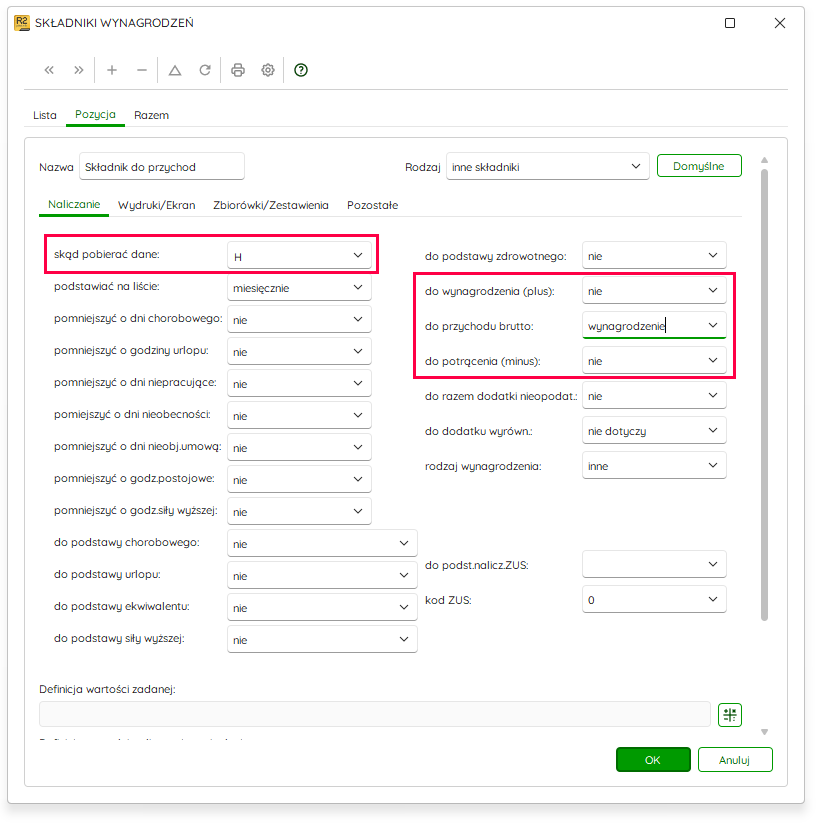Viewport: 823px width, 827px height.
Task: Go to previous record with double-left arrows
Action: click(x=49, y=70)
